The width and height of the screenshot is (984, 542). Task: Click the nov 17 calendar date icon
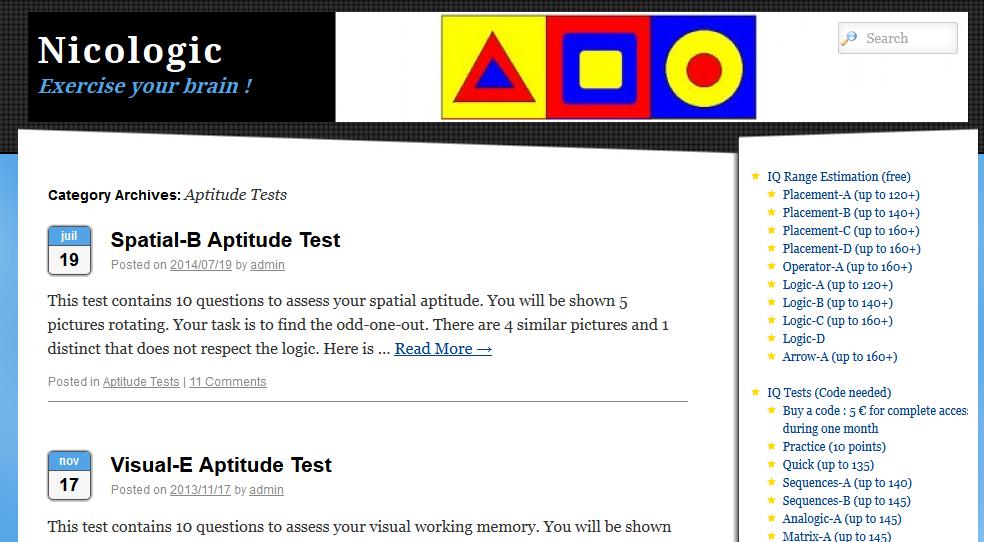(x=69, y=476)
